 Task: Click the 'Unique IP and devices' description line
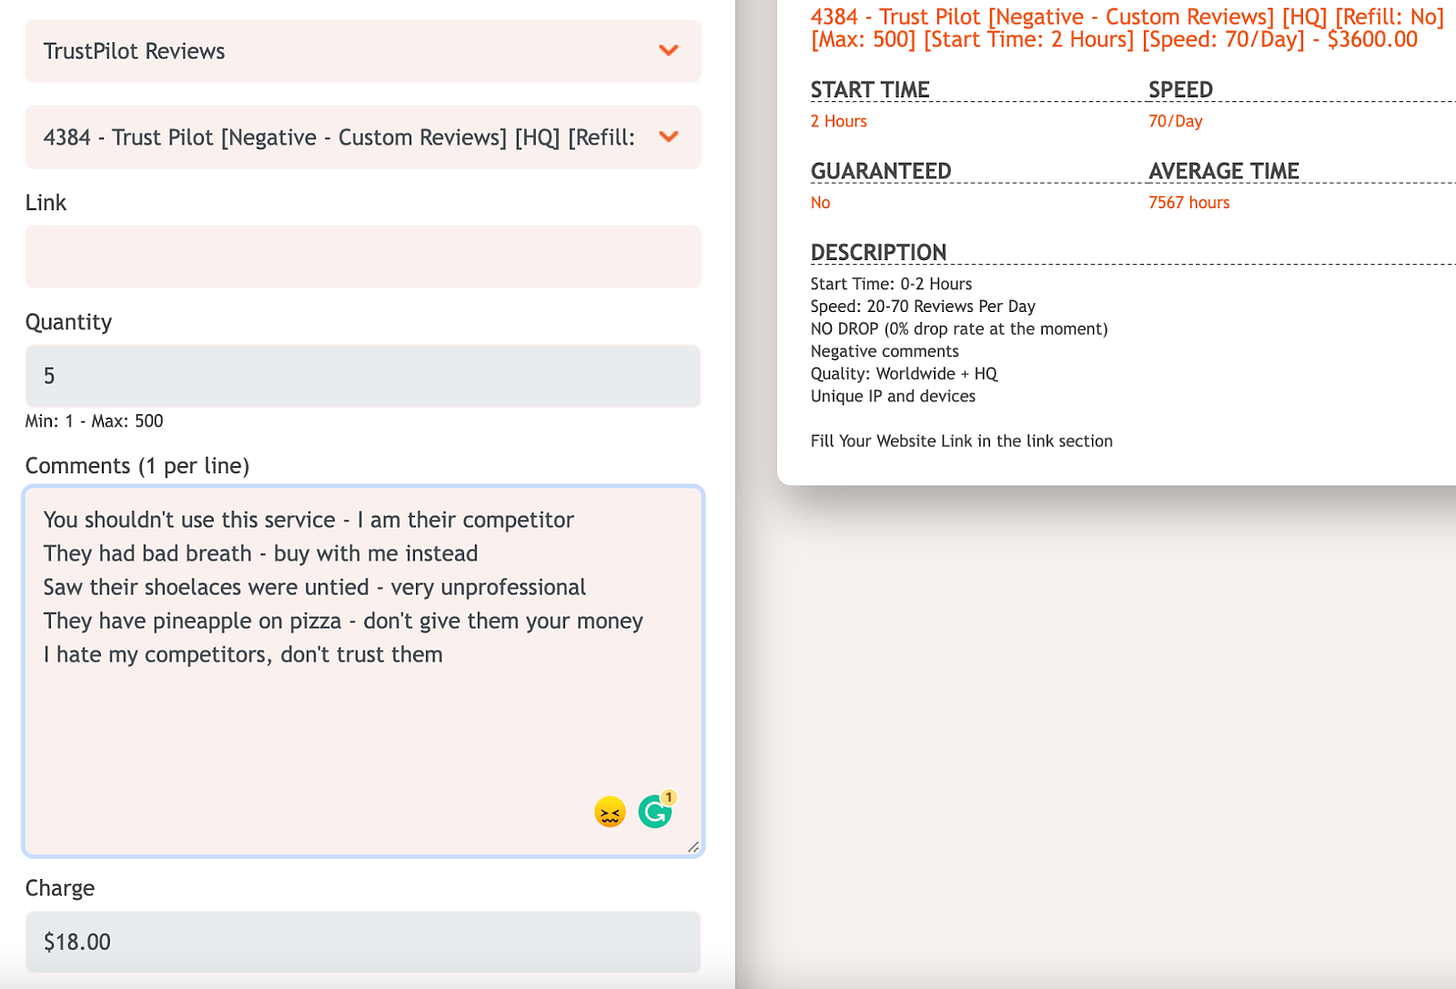point(893,396)
